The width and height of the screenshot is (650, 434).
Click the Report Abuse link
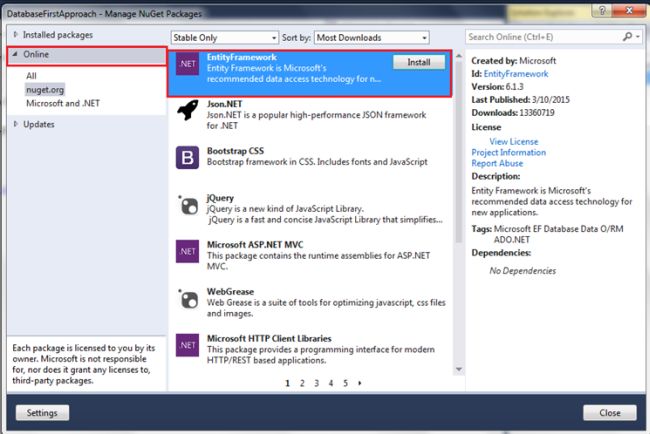[497, 163]
